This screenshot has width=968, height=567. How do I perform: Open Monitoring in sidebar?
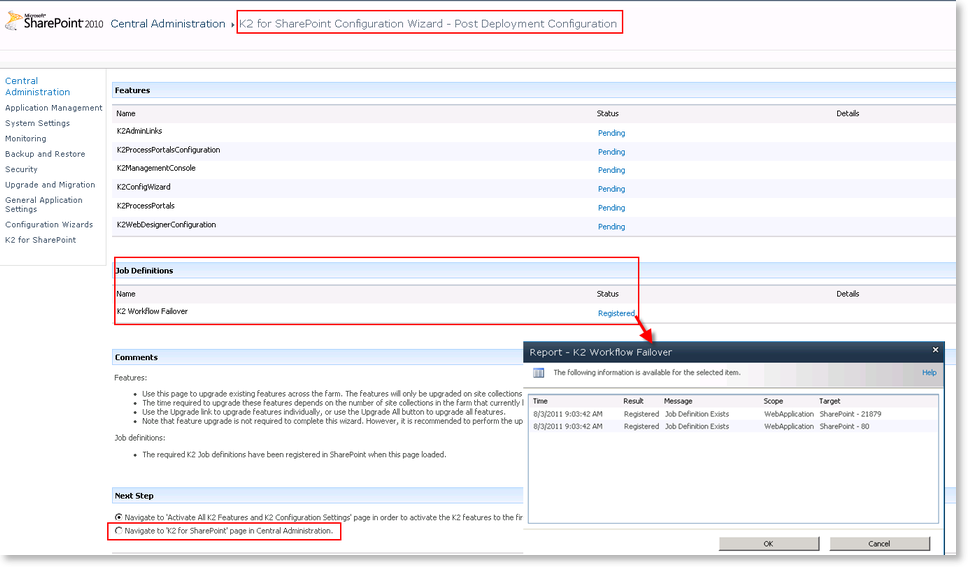(x=26, y=138)
